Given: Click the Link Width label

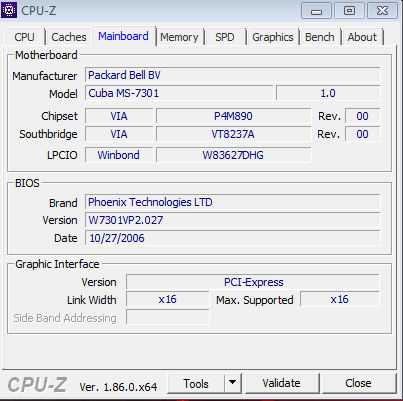Looking at the screenshot, I should tap(92, 300).
